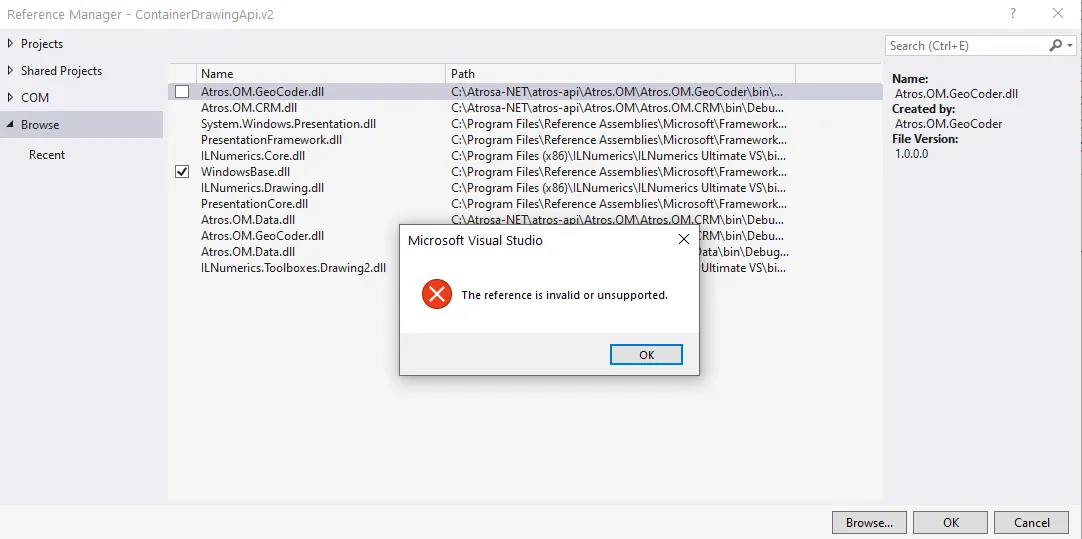The height and width of the screenshot is (539, 1082).
Task: Click the Browse... button
Action: [x=869, y=522]
